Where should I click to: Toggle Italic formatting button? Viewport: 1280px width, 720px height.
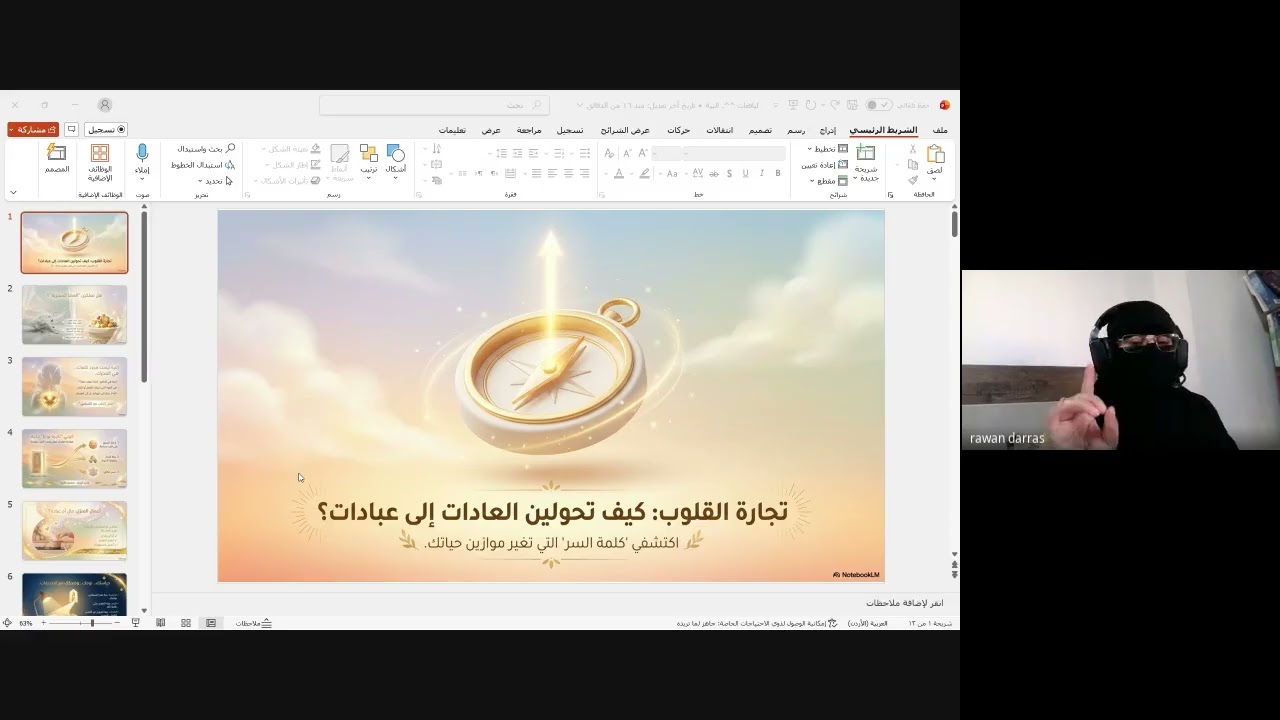click(x=762, y=173)
